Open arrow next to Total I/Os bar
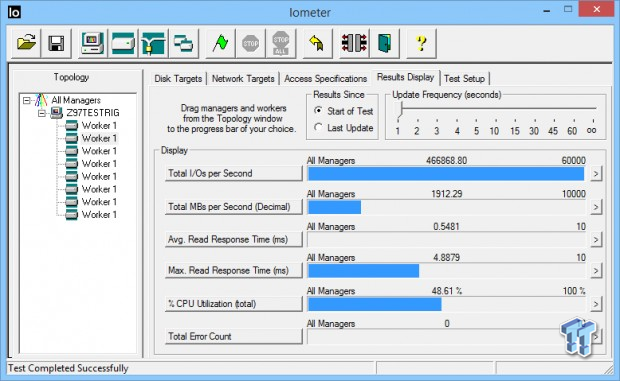 [x=596, y=174]
